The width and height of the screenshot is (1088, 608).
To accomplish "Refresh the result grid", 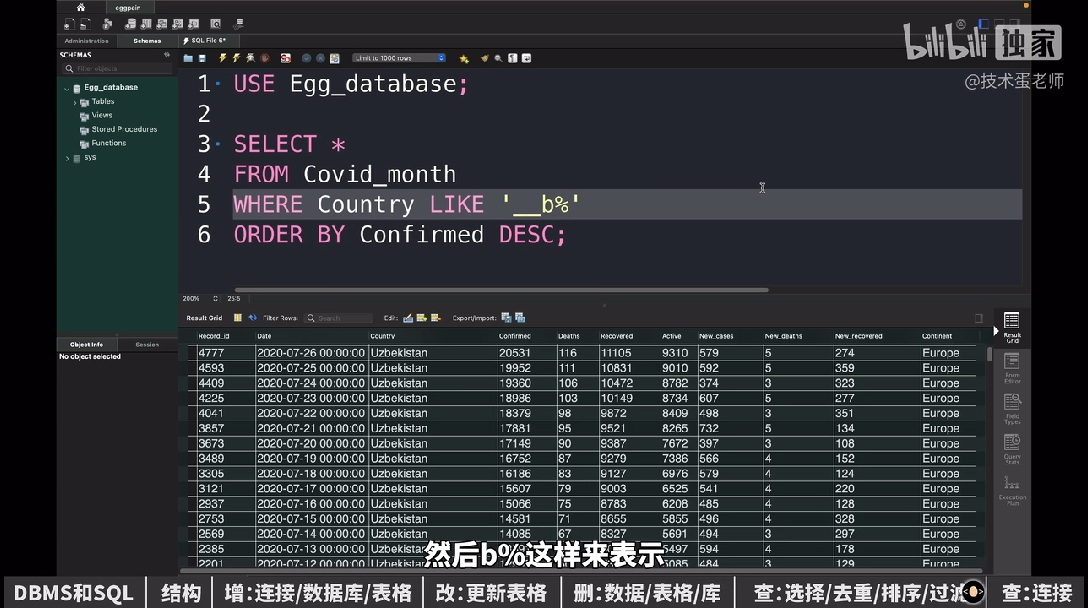I will click(251, 318).
